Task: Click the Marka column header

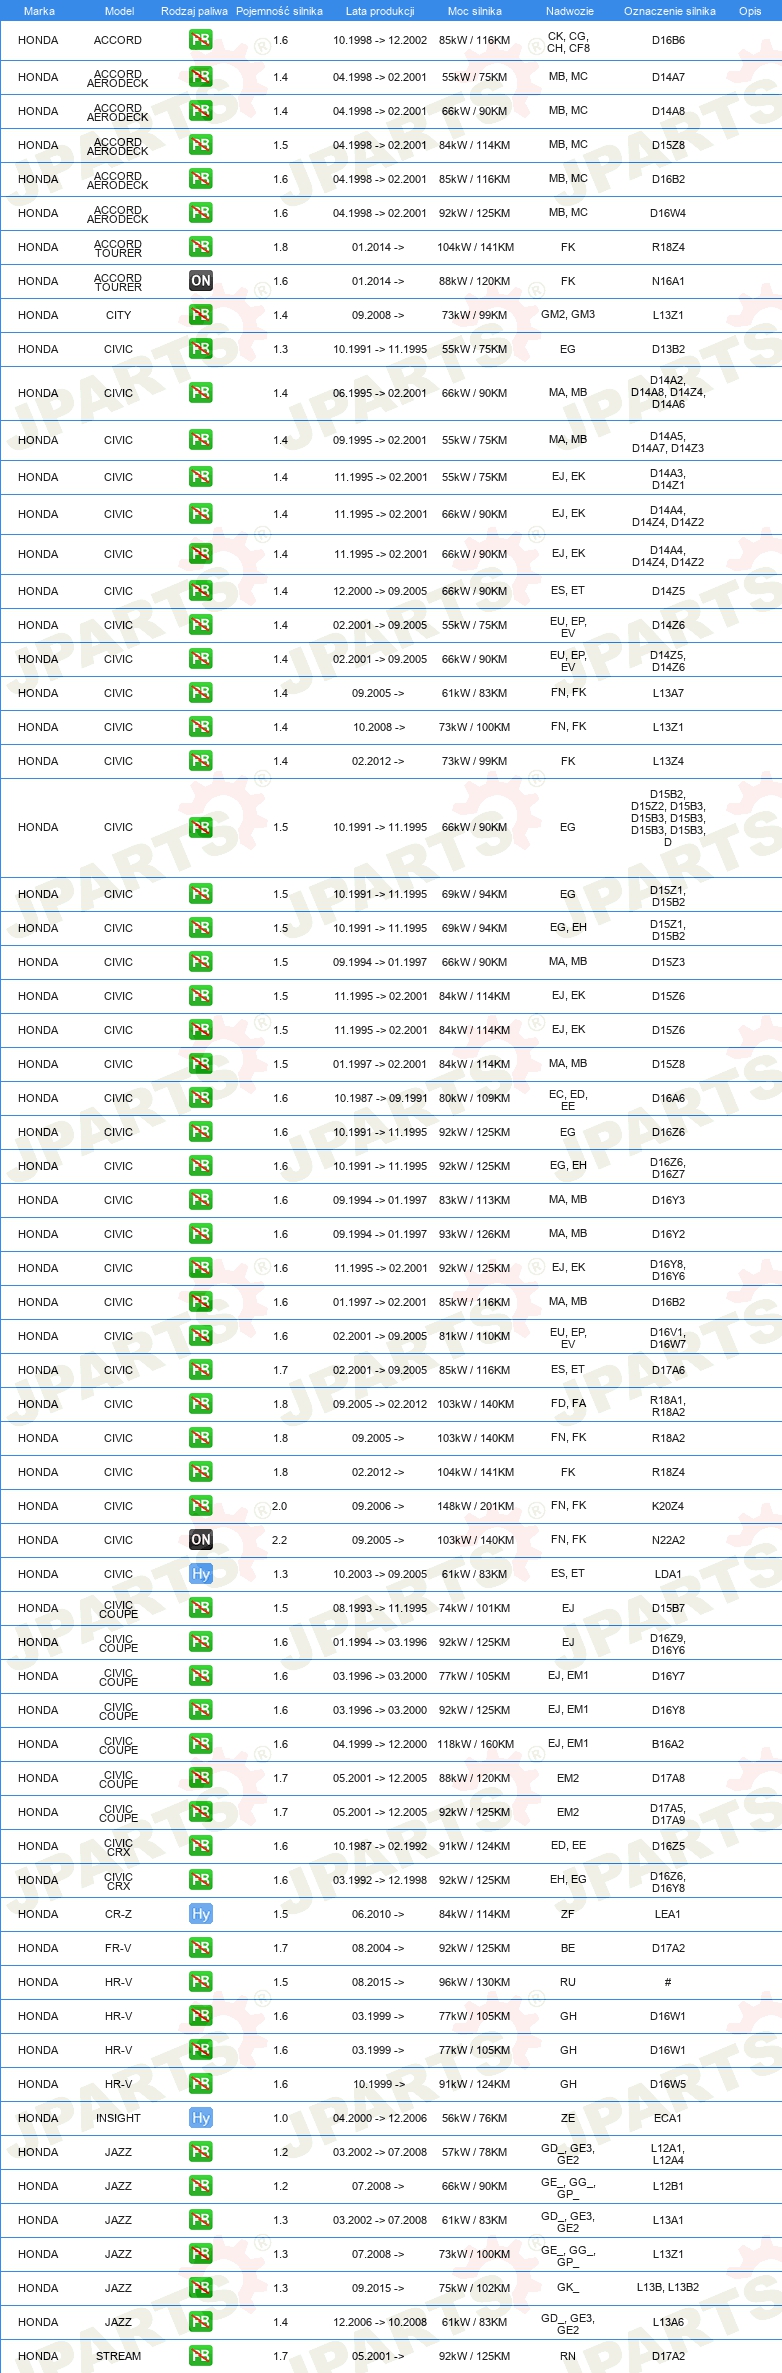Action: (x=39, y=11)
